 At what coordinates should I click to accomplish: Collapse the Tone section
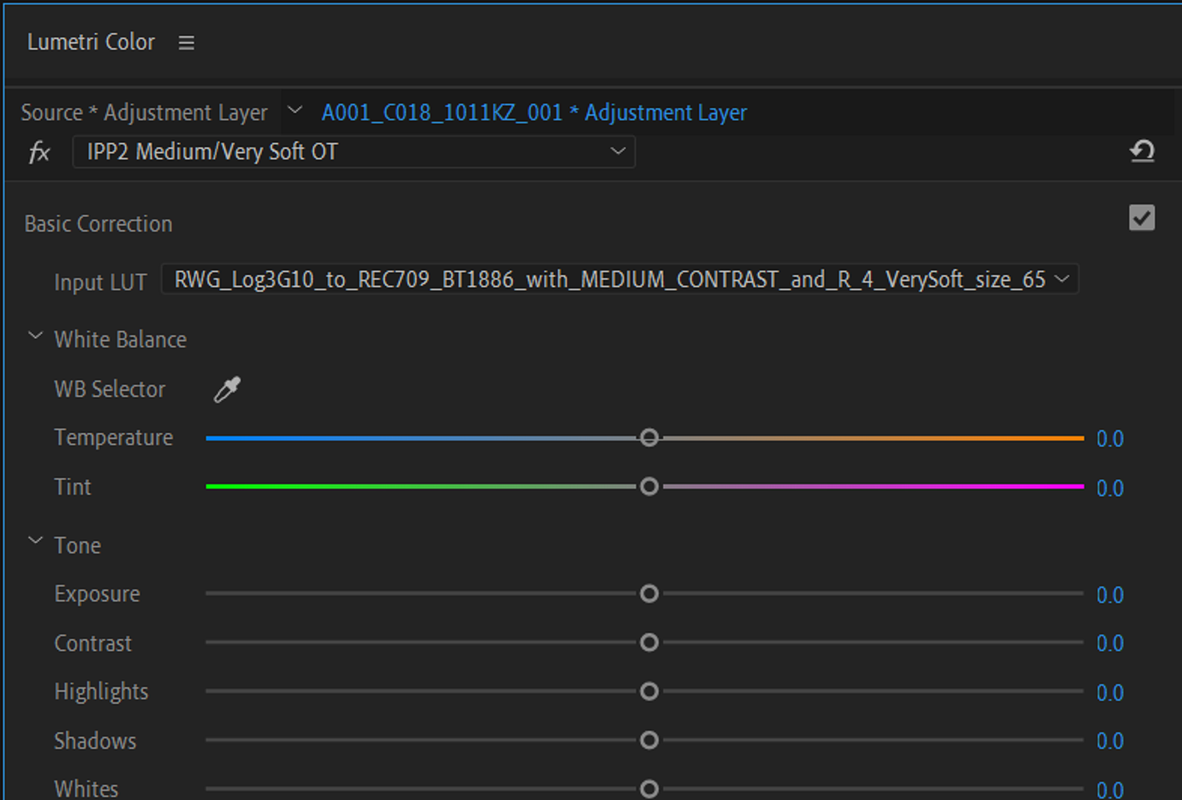pos(35,541)
